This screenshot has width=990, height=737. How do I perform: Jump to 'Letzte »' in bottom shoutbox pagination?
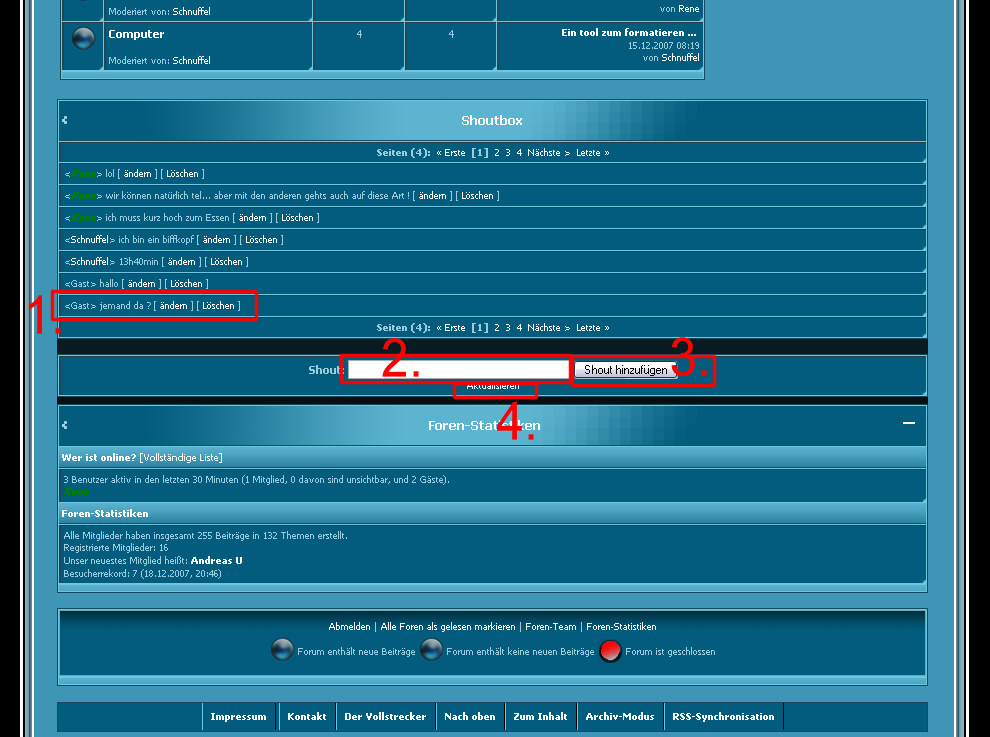(x=592, y=328)
